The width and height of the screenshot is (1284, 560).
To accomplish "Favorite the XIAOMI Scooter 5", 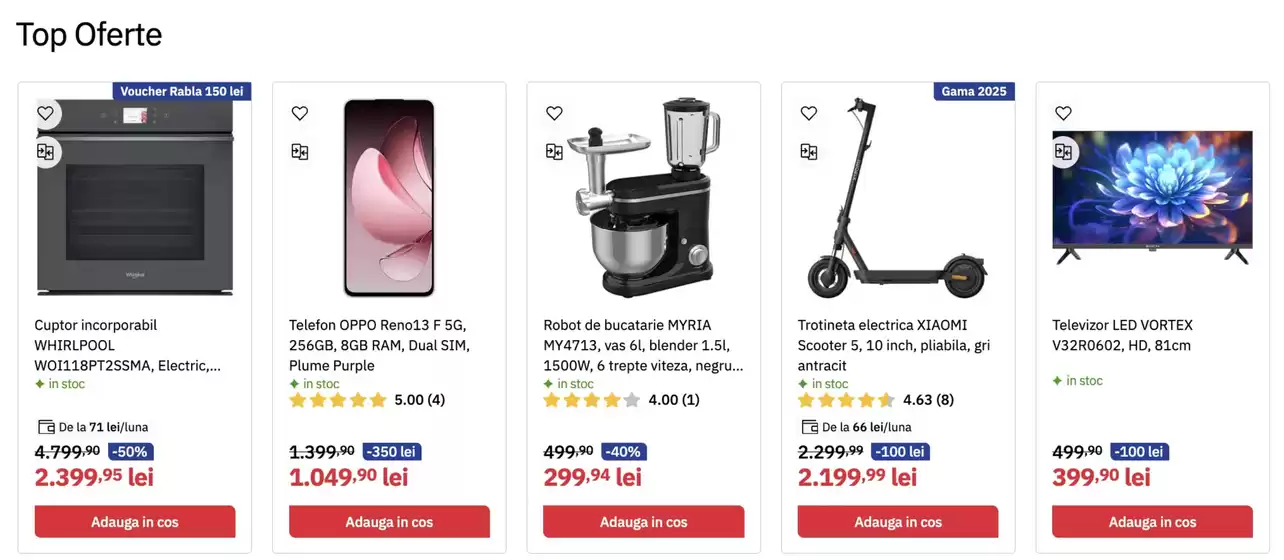I will coord(809,113).
